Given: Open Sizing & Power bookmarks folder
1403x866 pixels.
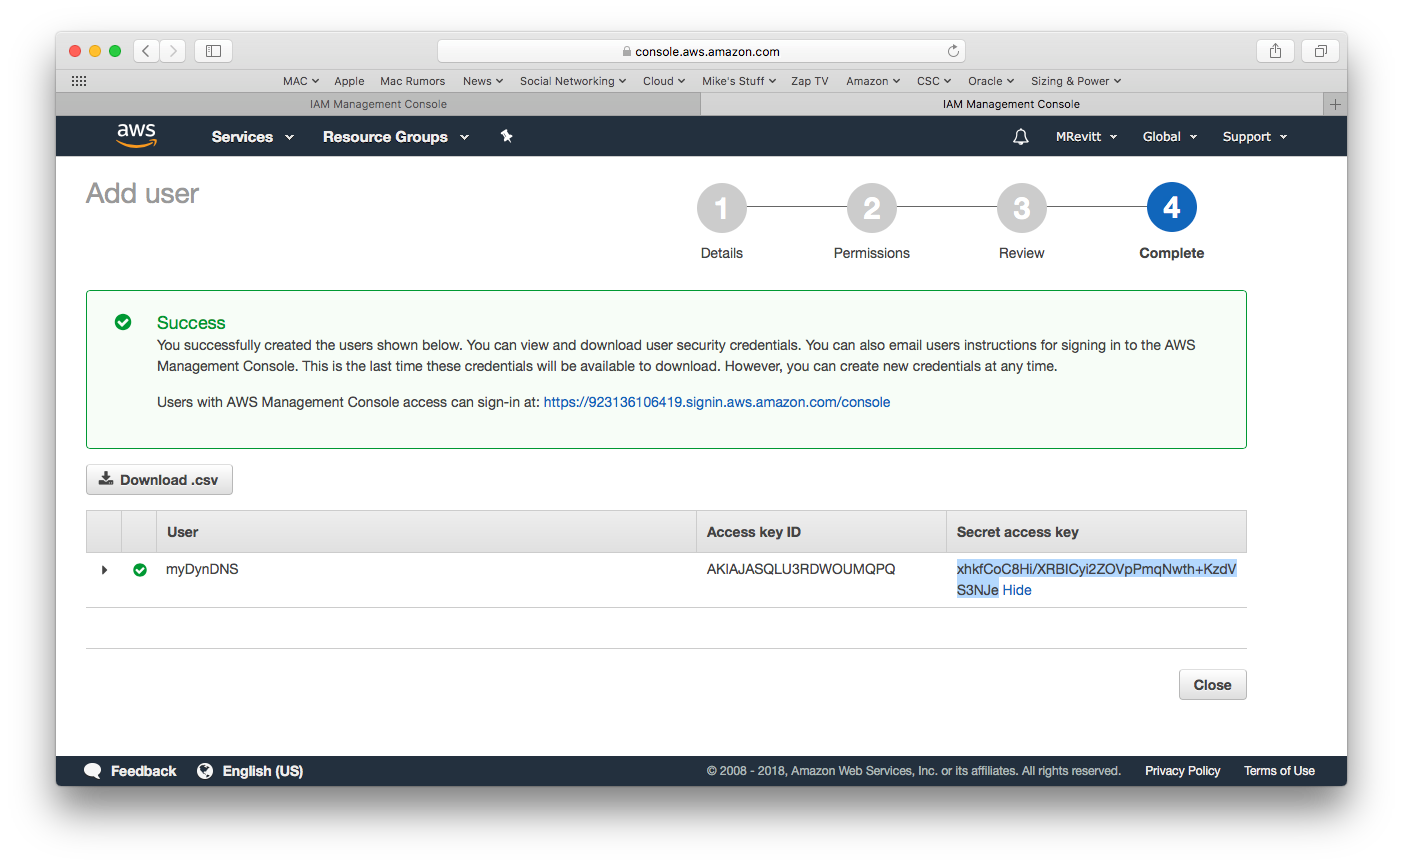Looking at the screenshot, I should 1076,81.
